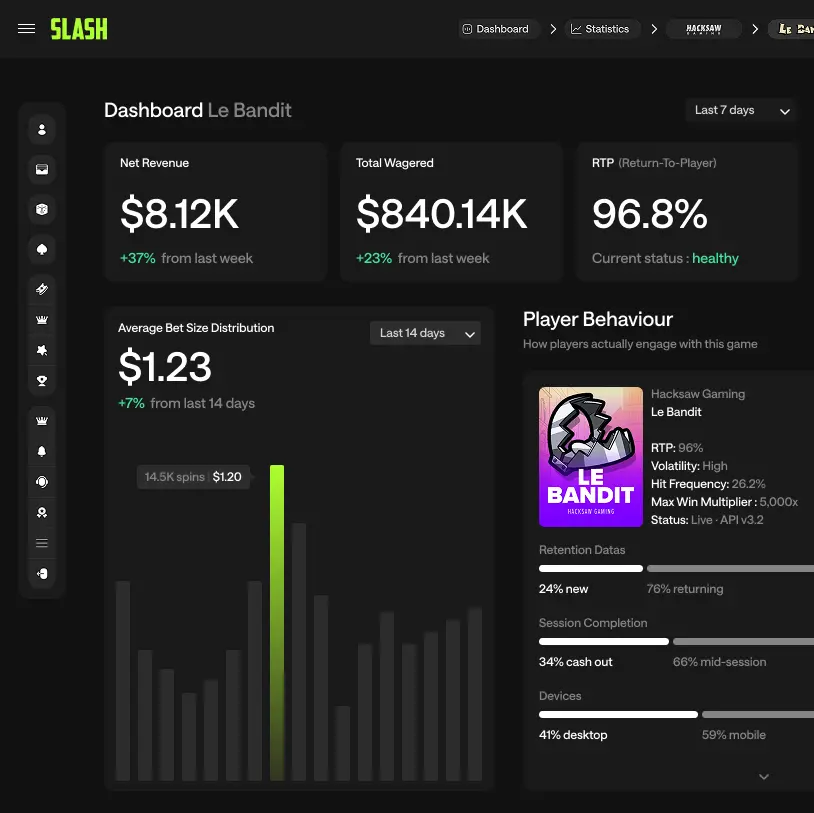
Task: Click the +7% from last 14 days text
Action: click(x=186, y=403)
